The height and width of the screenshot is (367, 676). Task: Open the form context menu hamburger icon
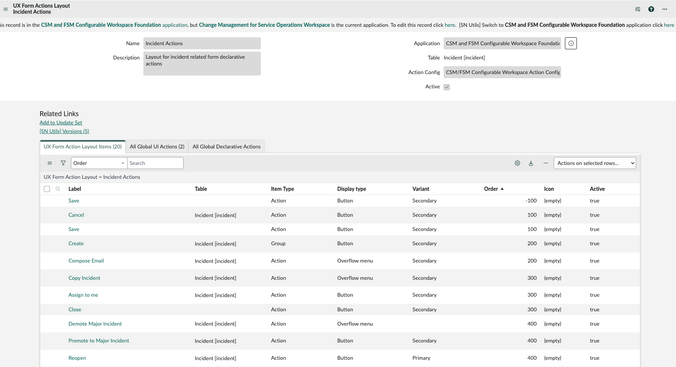point(6,9)
